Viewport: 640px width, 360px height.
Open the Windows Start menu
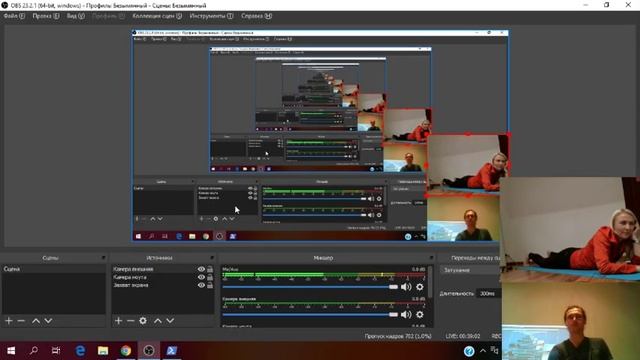tap(11, 351)
